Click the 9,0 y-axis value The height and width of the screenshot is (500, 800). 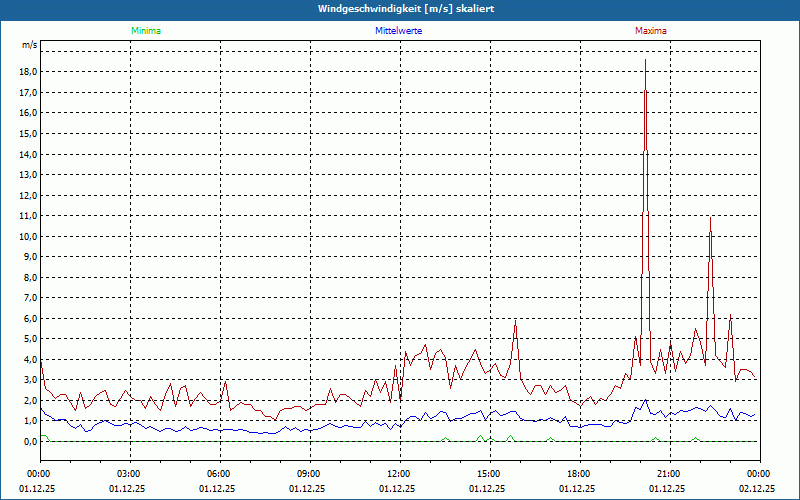click(30, 257)
